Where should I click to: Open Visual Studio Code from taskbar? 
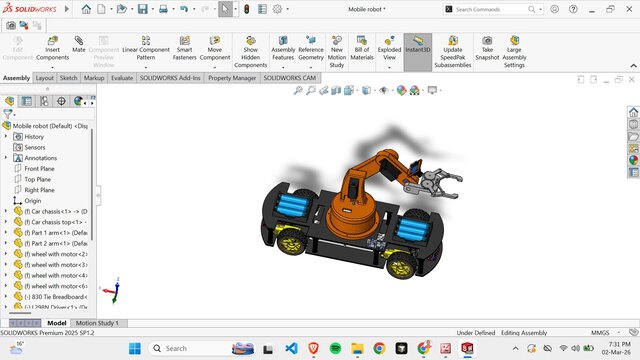[291, 349]
